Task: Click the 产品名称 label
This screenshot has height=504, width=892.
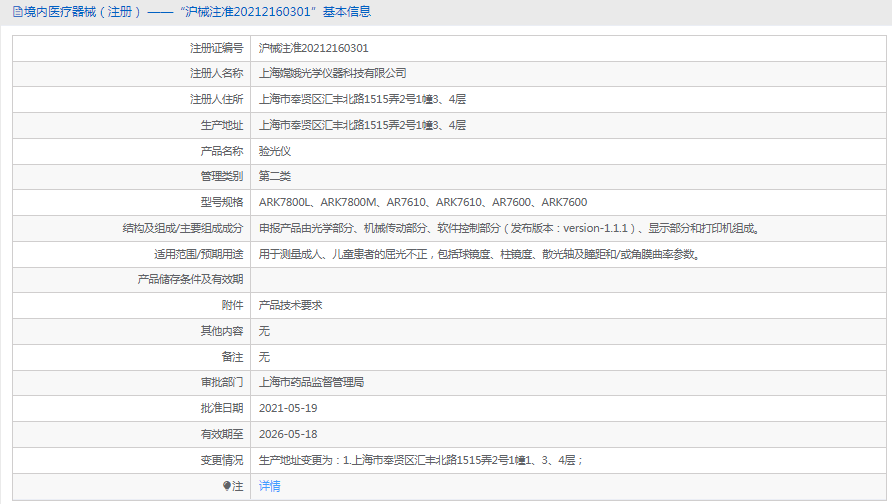Action: (x=222, y=151)
